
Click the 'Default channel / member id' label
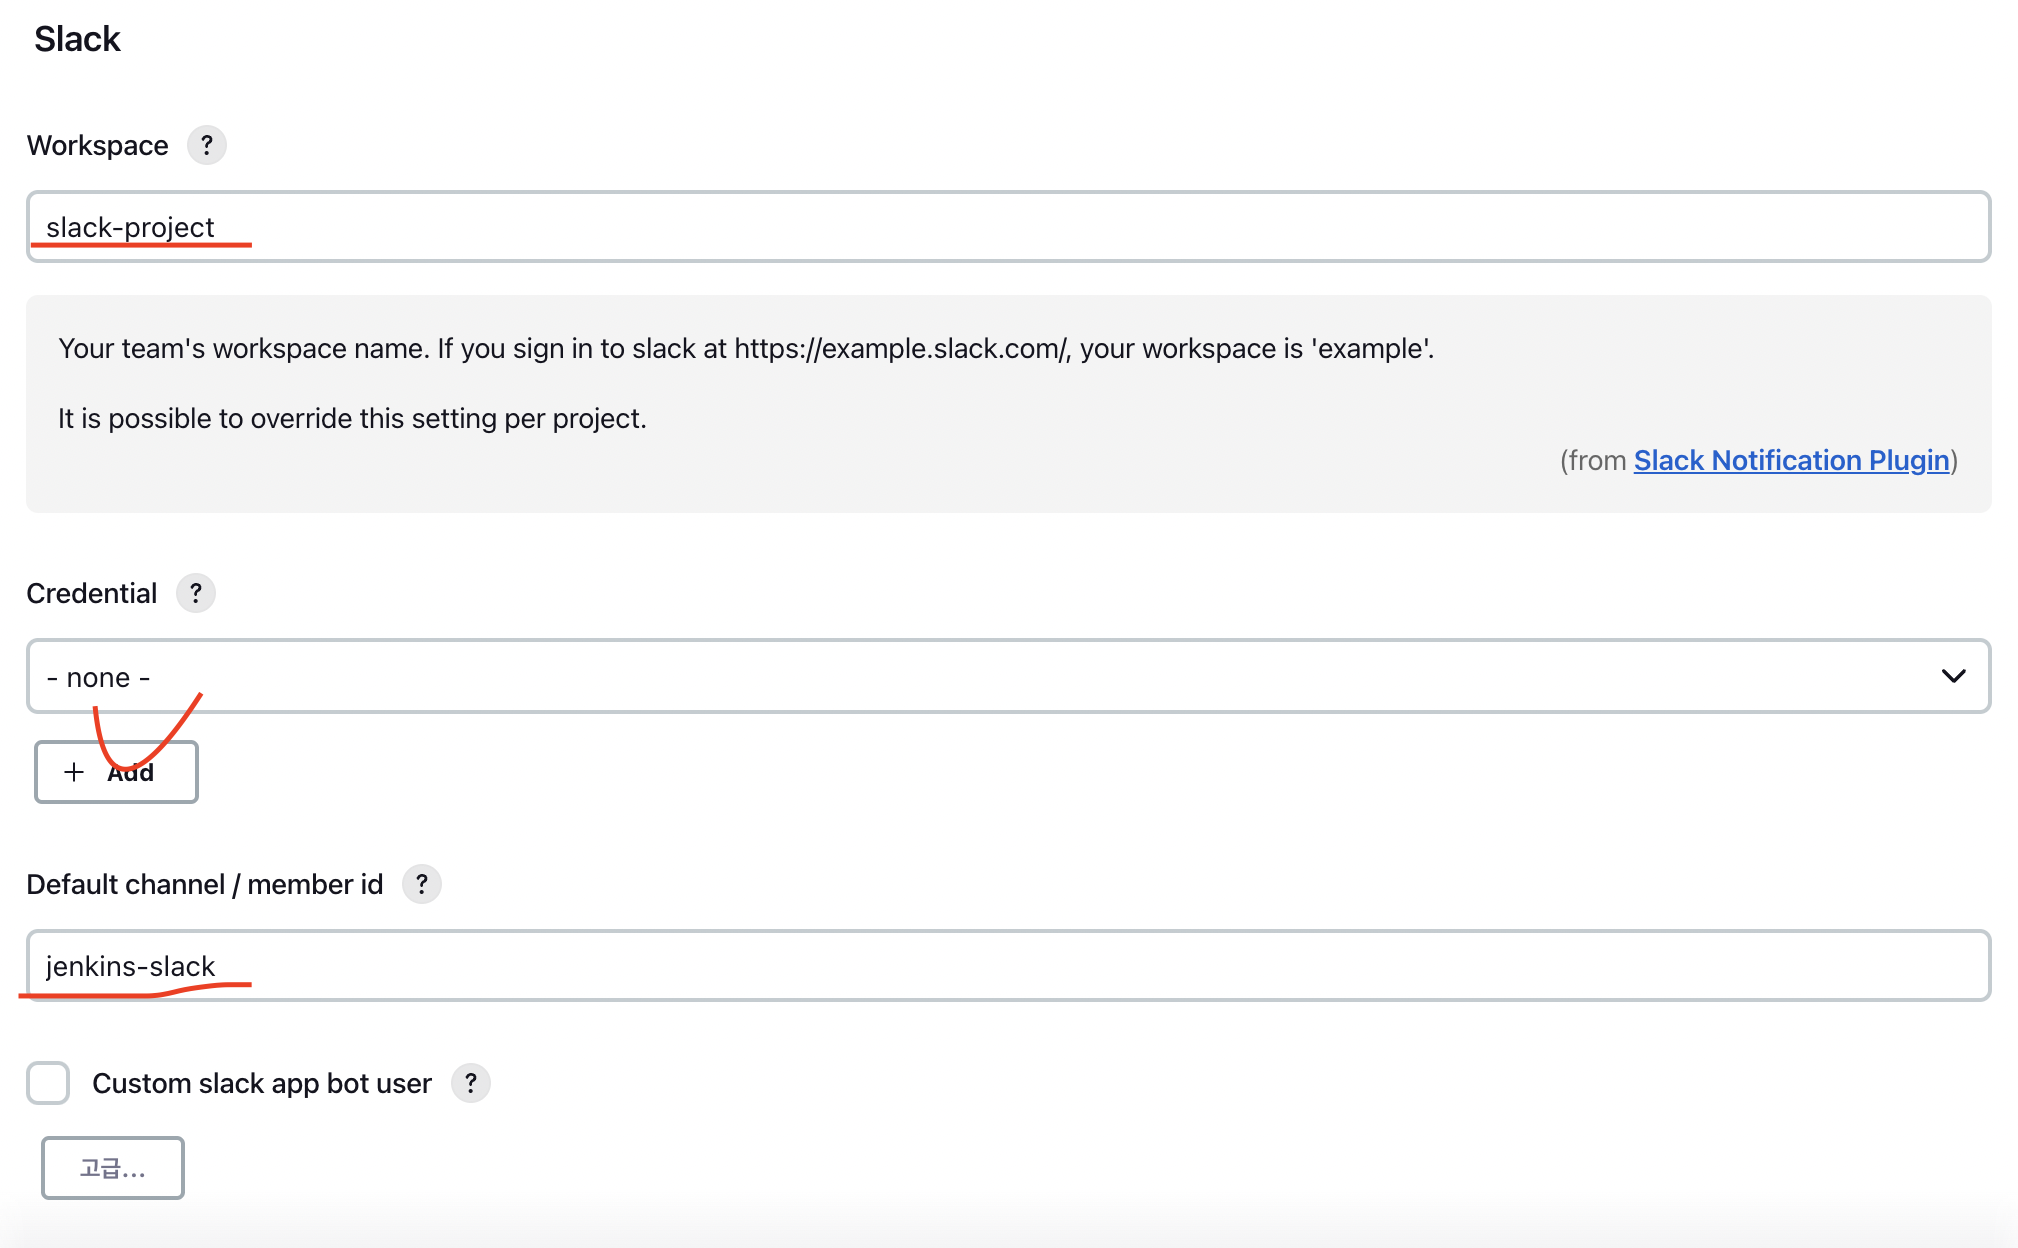click(x=205, y=885)
